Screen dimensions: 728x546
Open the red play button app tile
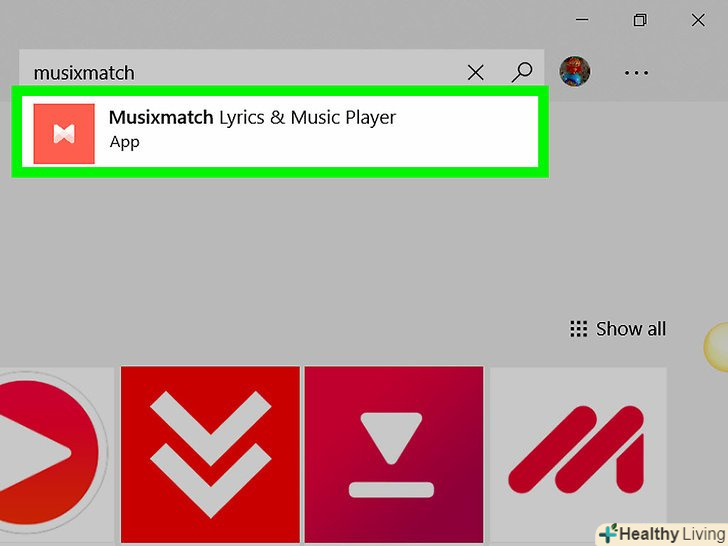[x=55, y=455]
